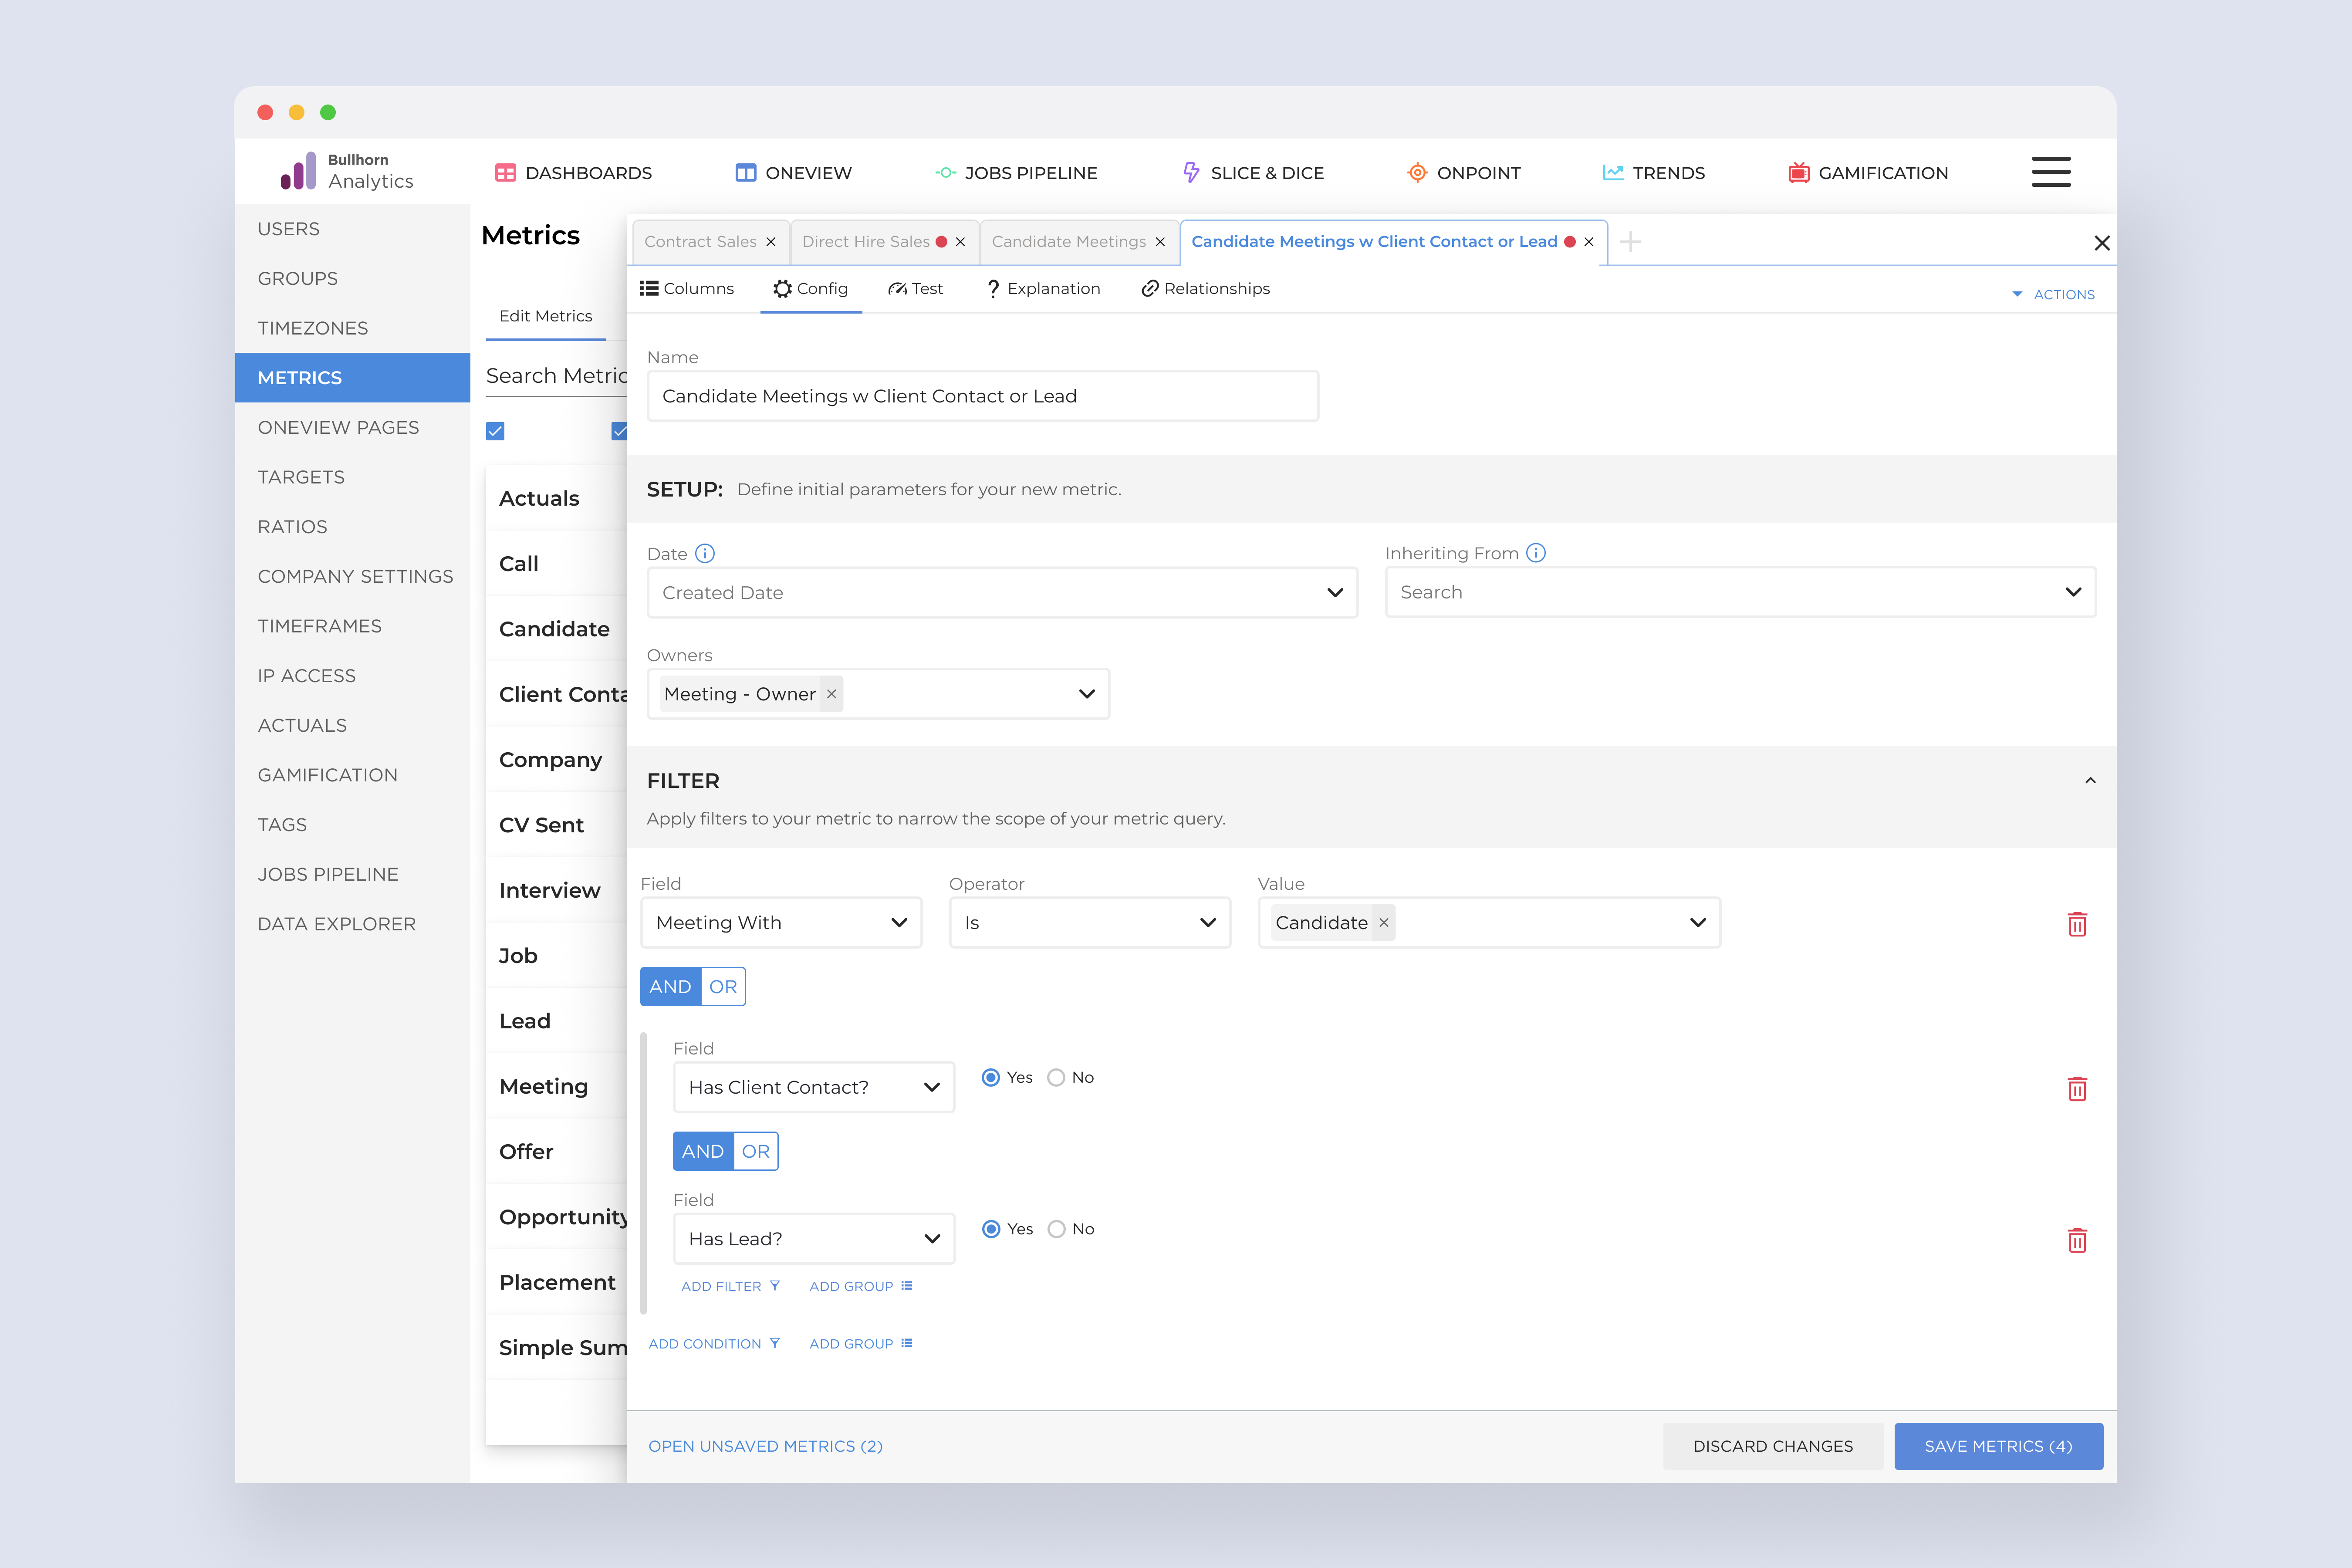Open the Has Lead? field dropdown
This screenshot has height=1568, width=2352.
click(x=814, y=1239)
